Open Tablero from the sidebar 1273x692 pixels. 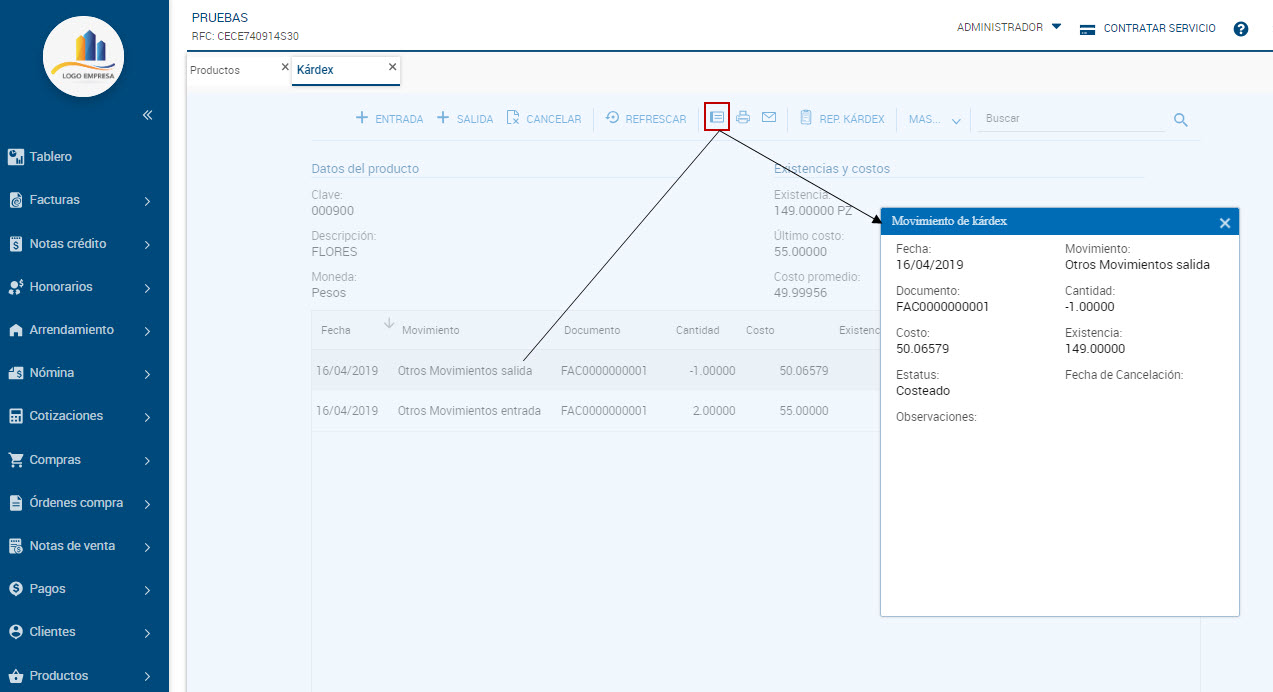51,157
